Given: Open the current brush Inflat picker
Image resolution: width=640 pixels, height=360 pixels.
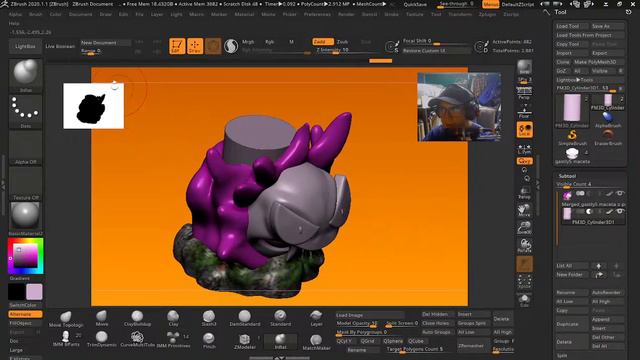Looking at the screenshot, I should pyautogui.click(x=25, y=75).
